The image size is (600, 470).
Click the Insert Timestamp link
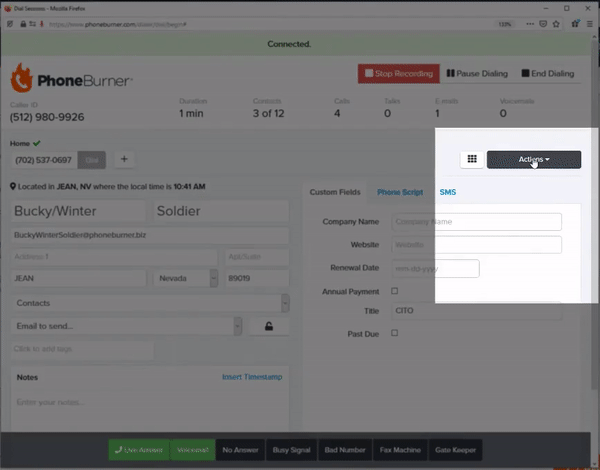point(252,377)
